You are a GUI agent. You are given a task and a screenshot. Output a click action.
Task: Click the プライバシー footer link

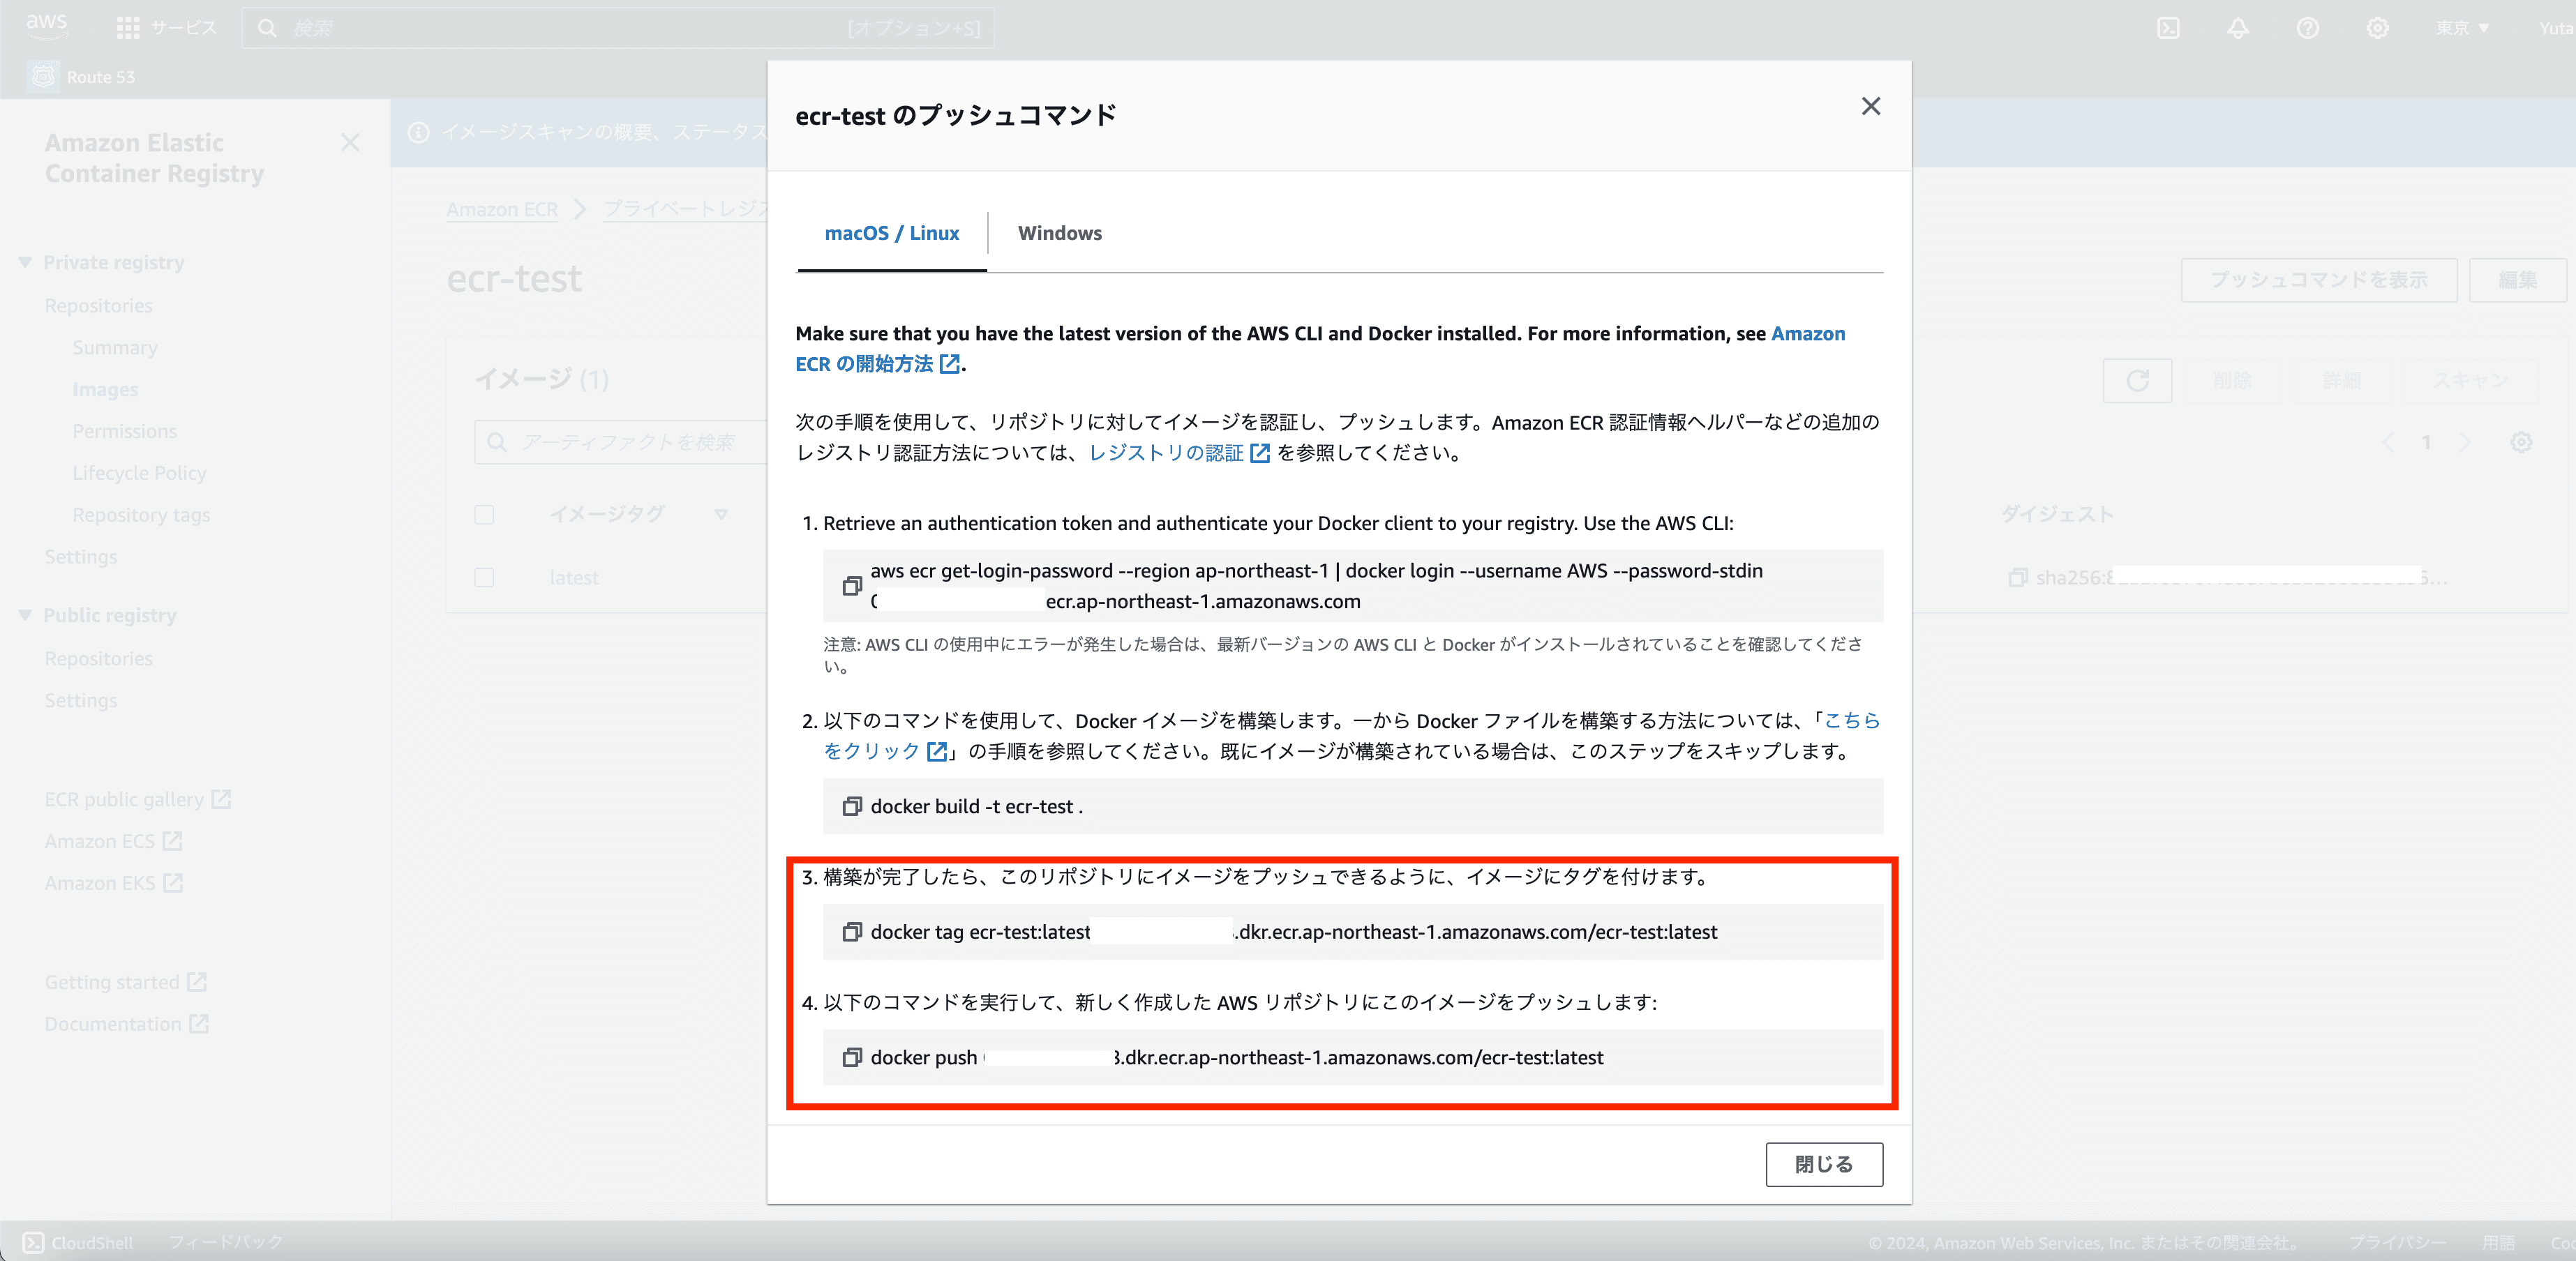[x=2397, y=1243]
